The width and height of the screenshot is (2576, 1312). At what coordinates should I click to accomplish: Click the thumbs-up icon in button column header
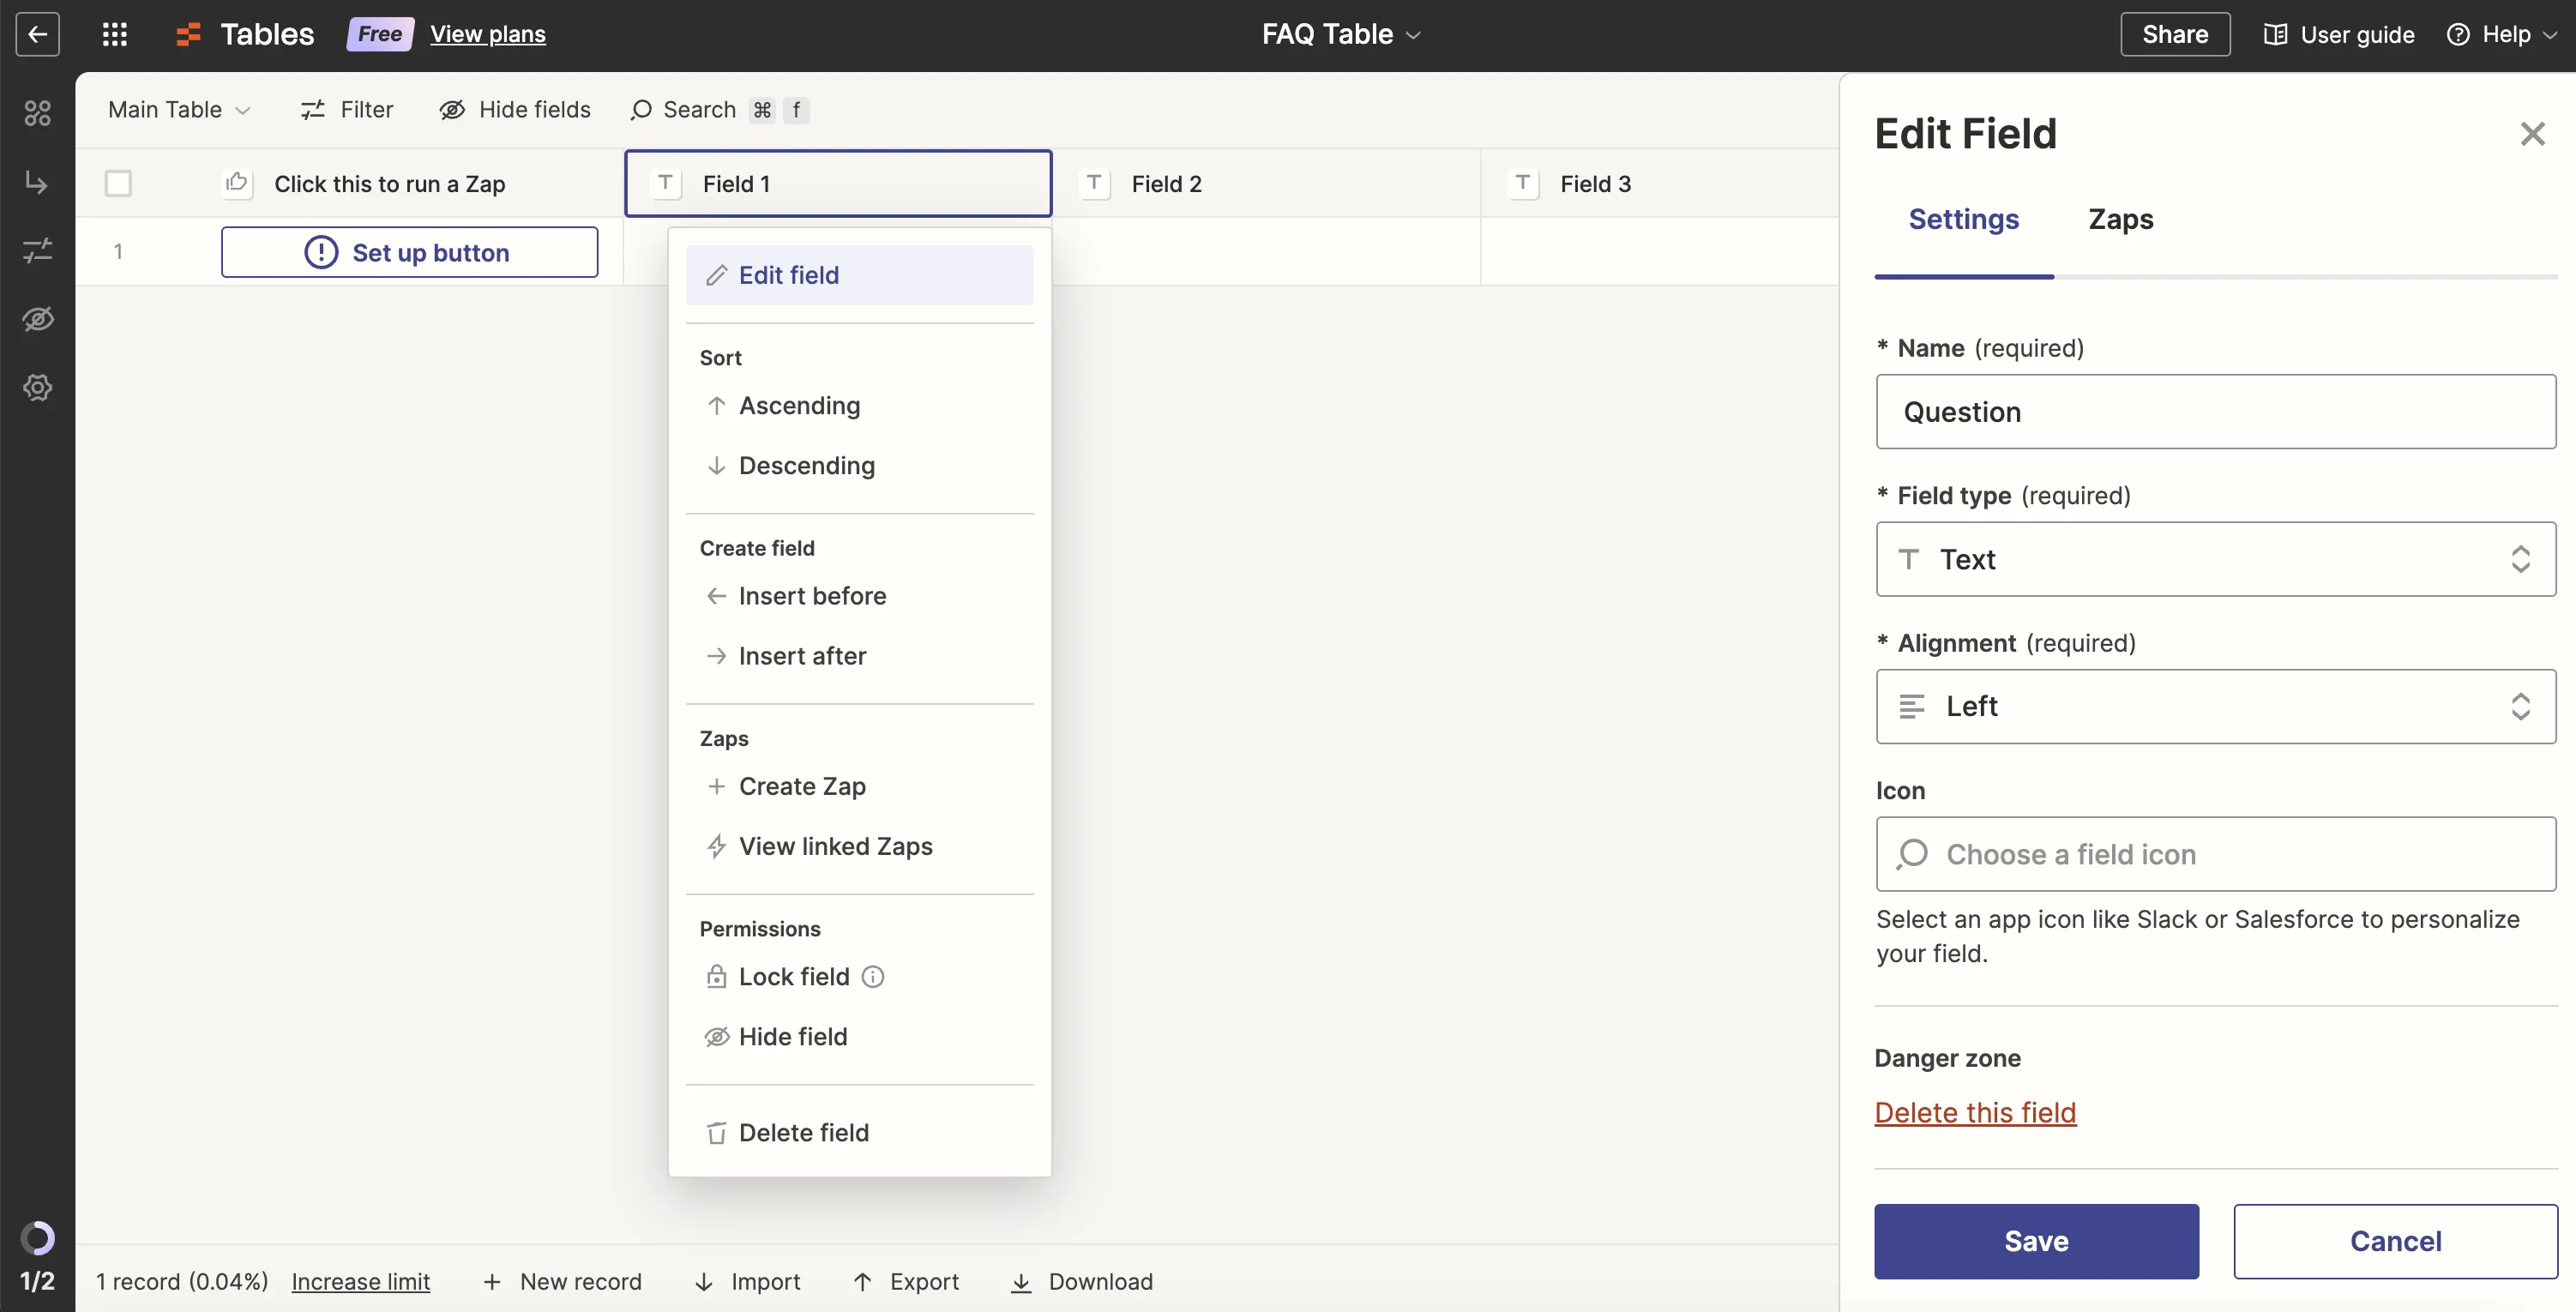237,183
